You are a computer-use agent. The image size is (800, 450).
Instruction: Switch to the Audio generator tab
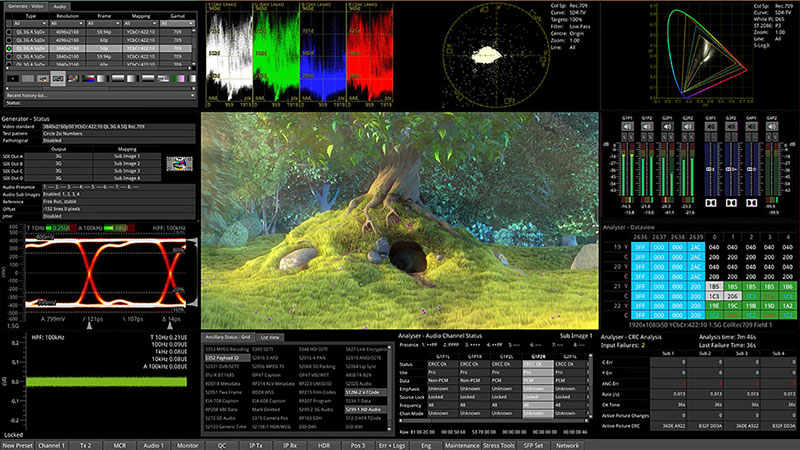click(61, 6)
